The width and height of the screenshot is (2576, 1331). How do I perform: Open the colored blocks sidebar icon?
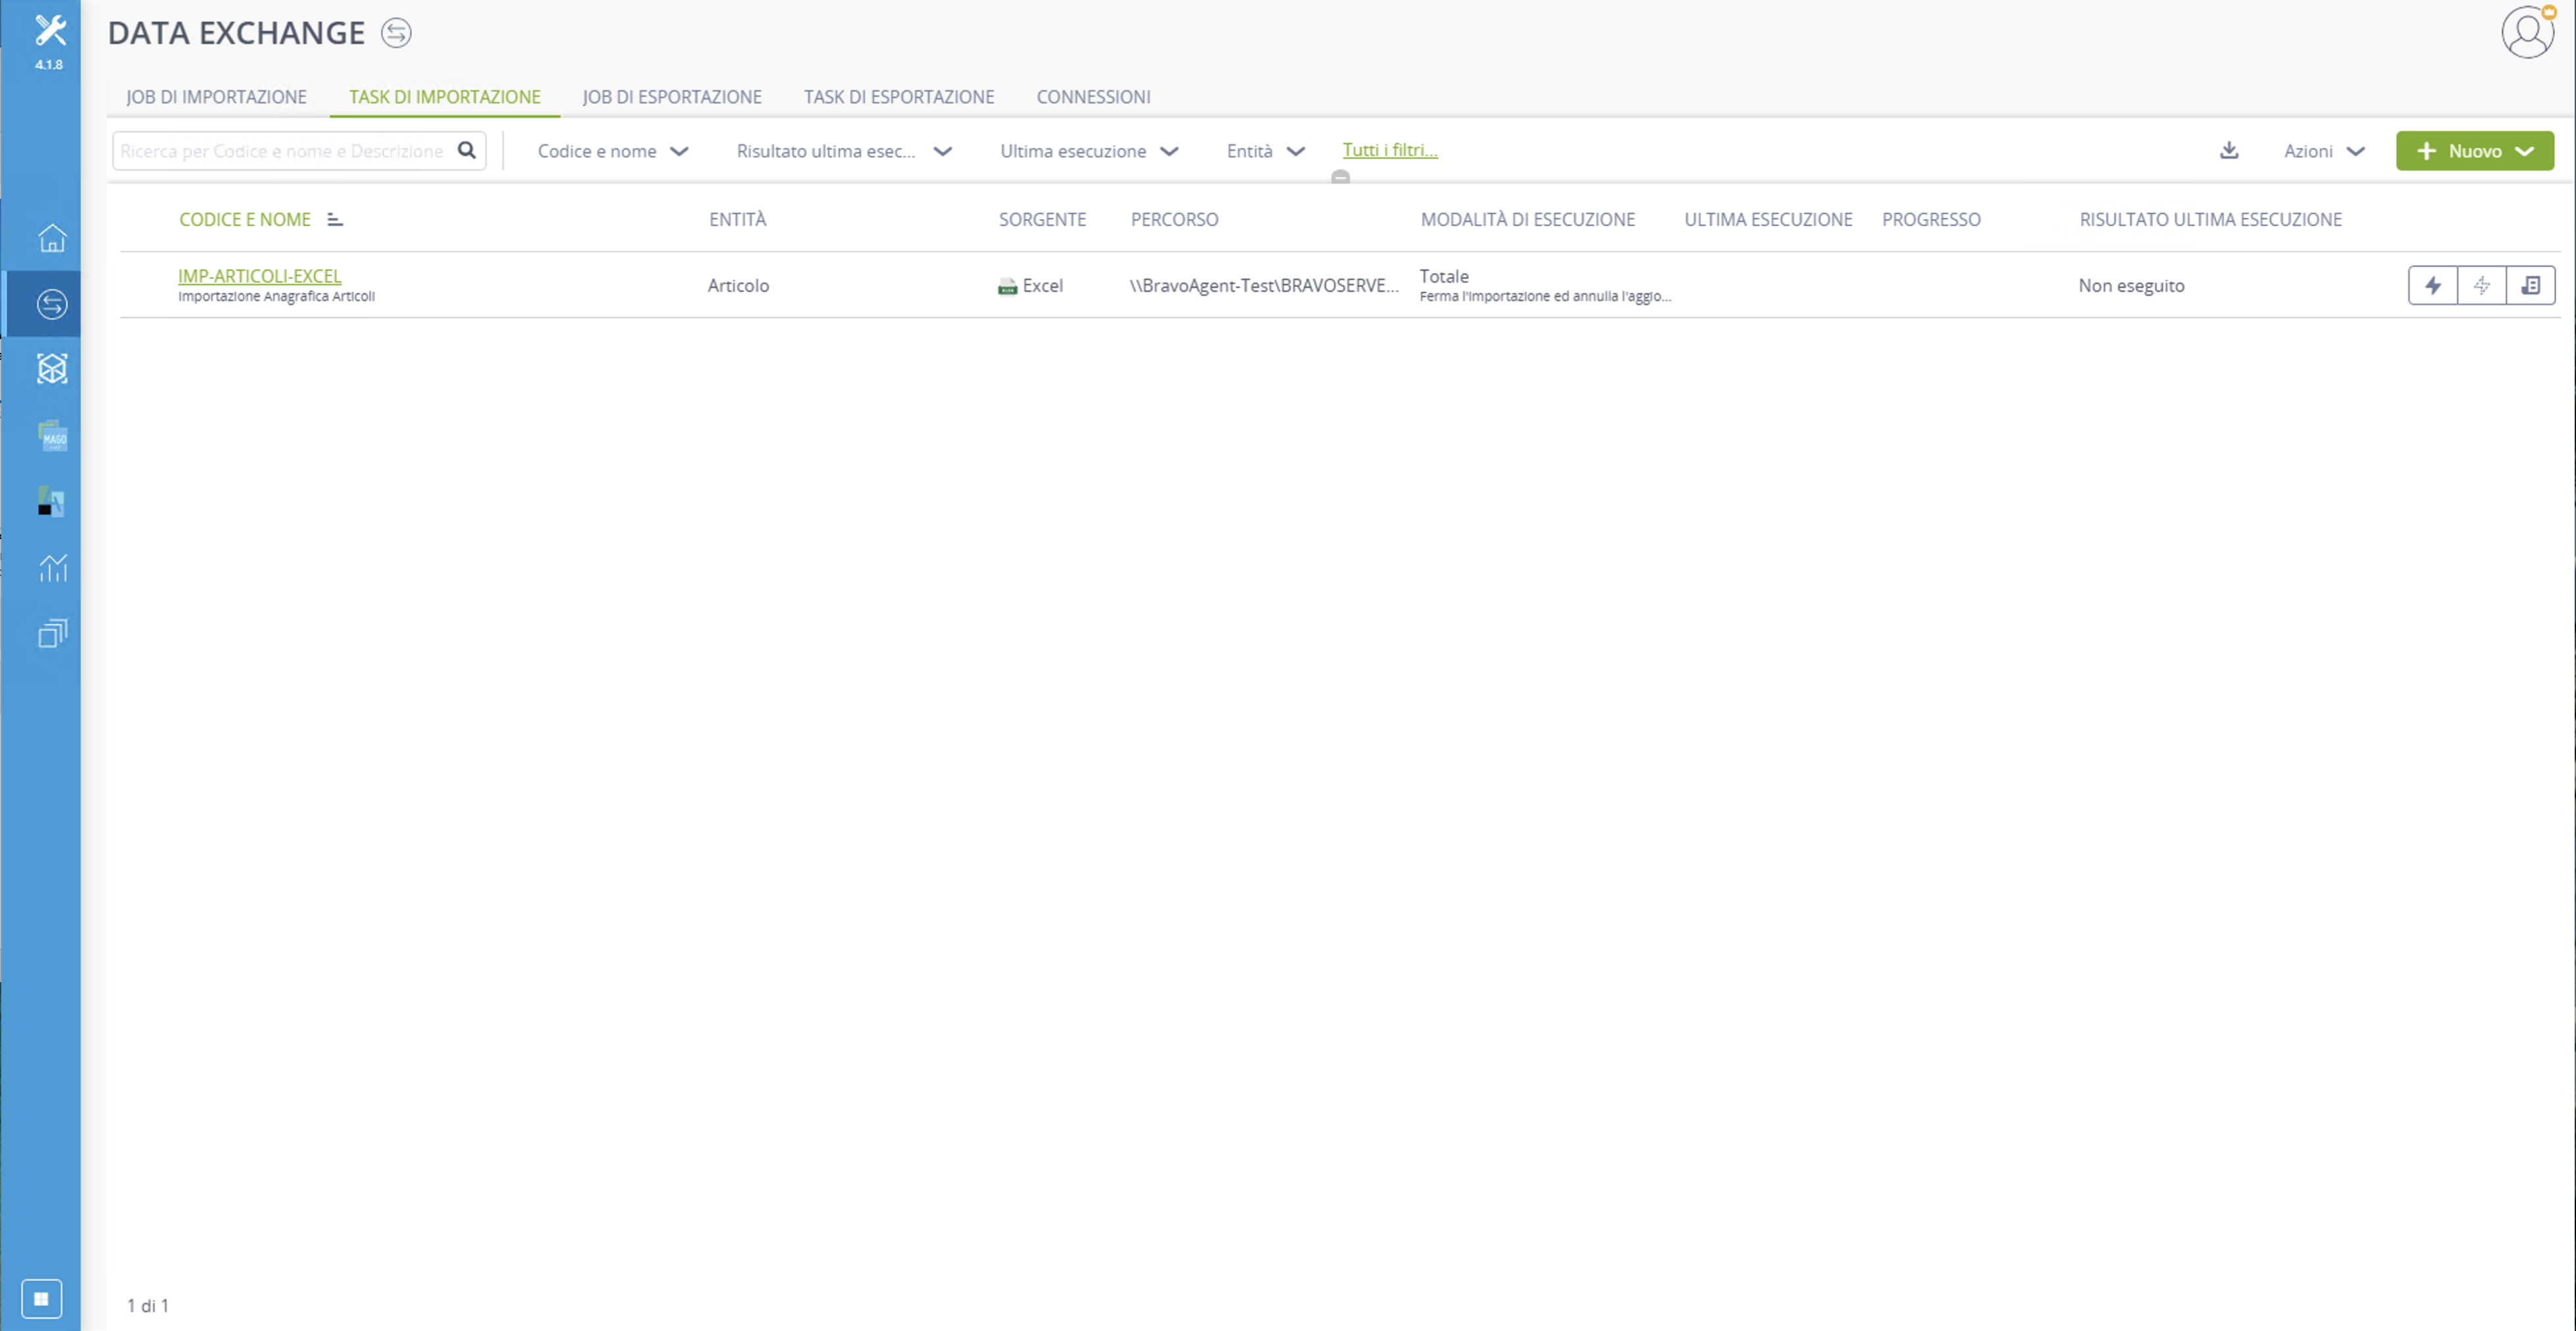(52, 501)
